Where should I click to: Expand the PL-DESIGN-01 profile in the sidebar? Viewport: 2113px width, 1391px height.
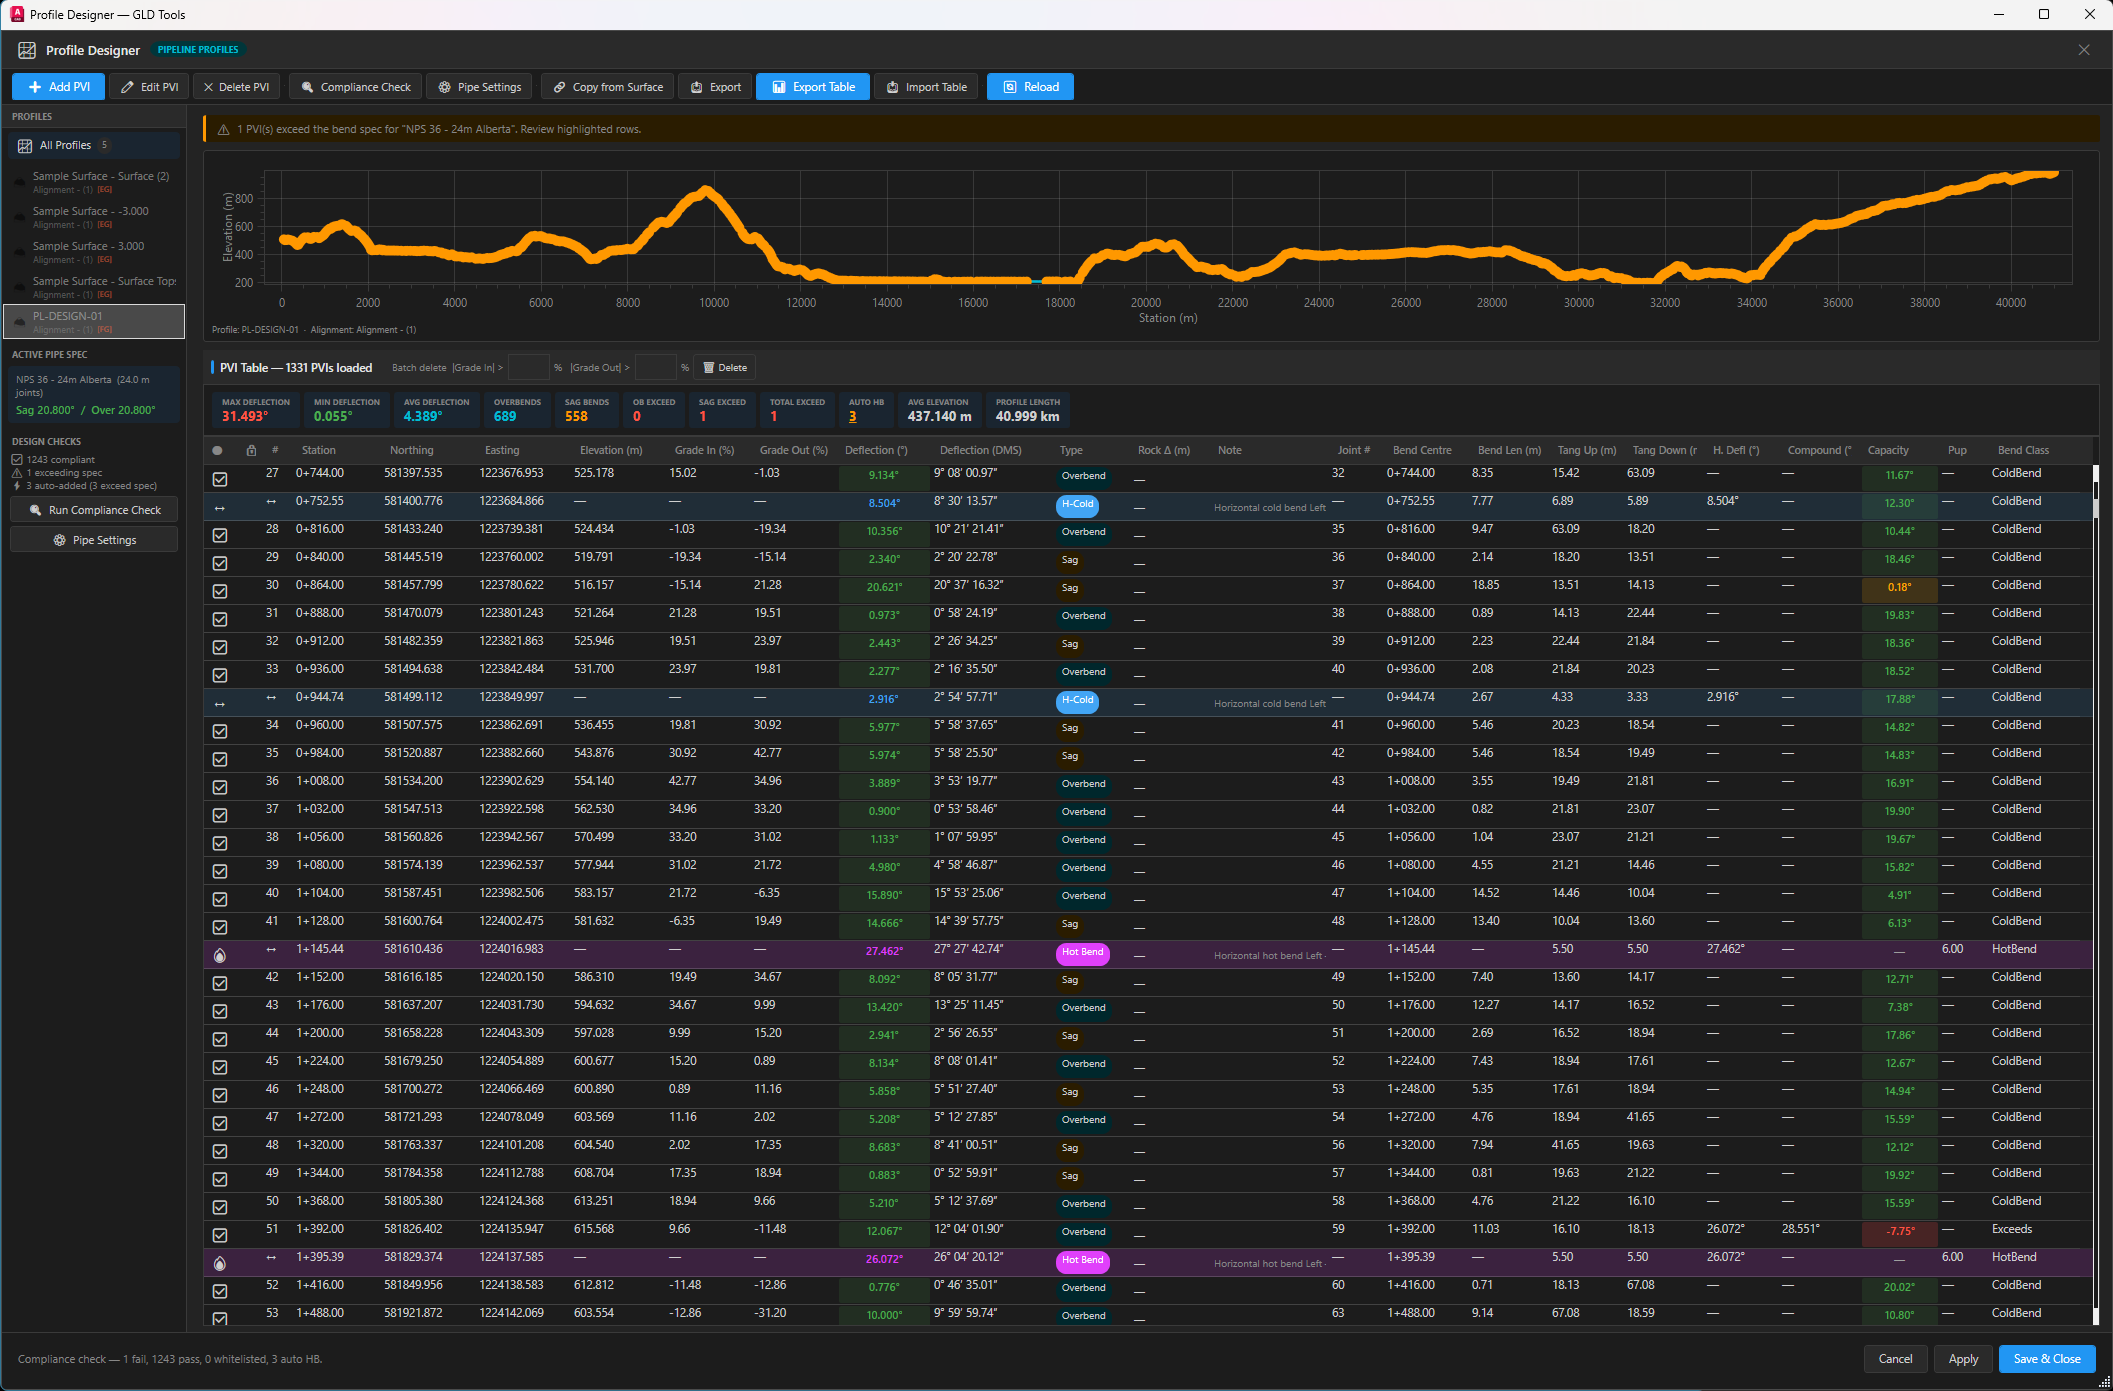[18, 321]
